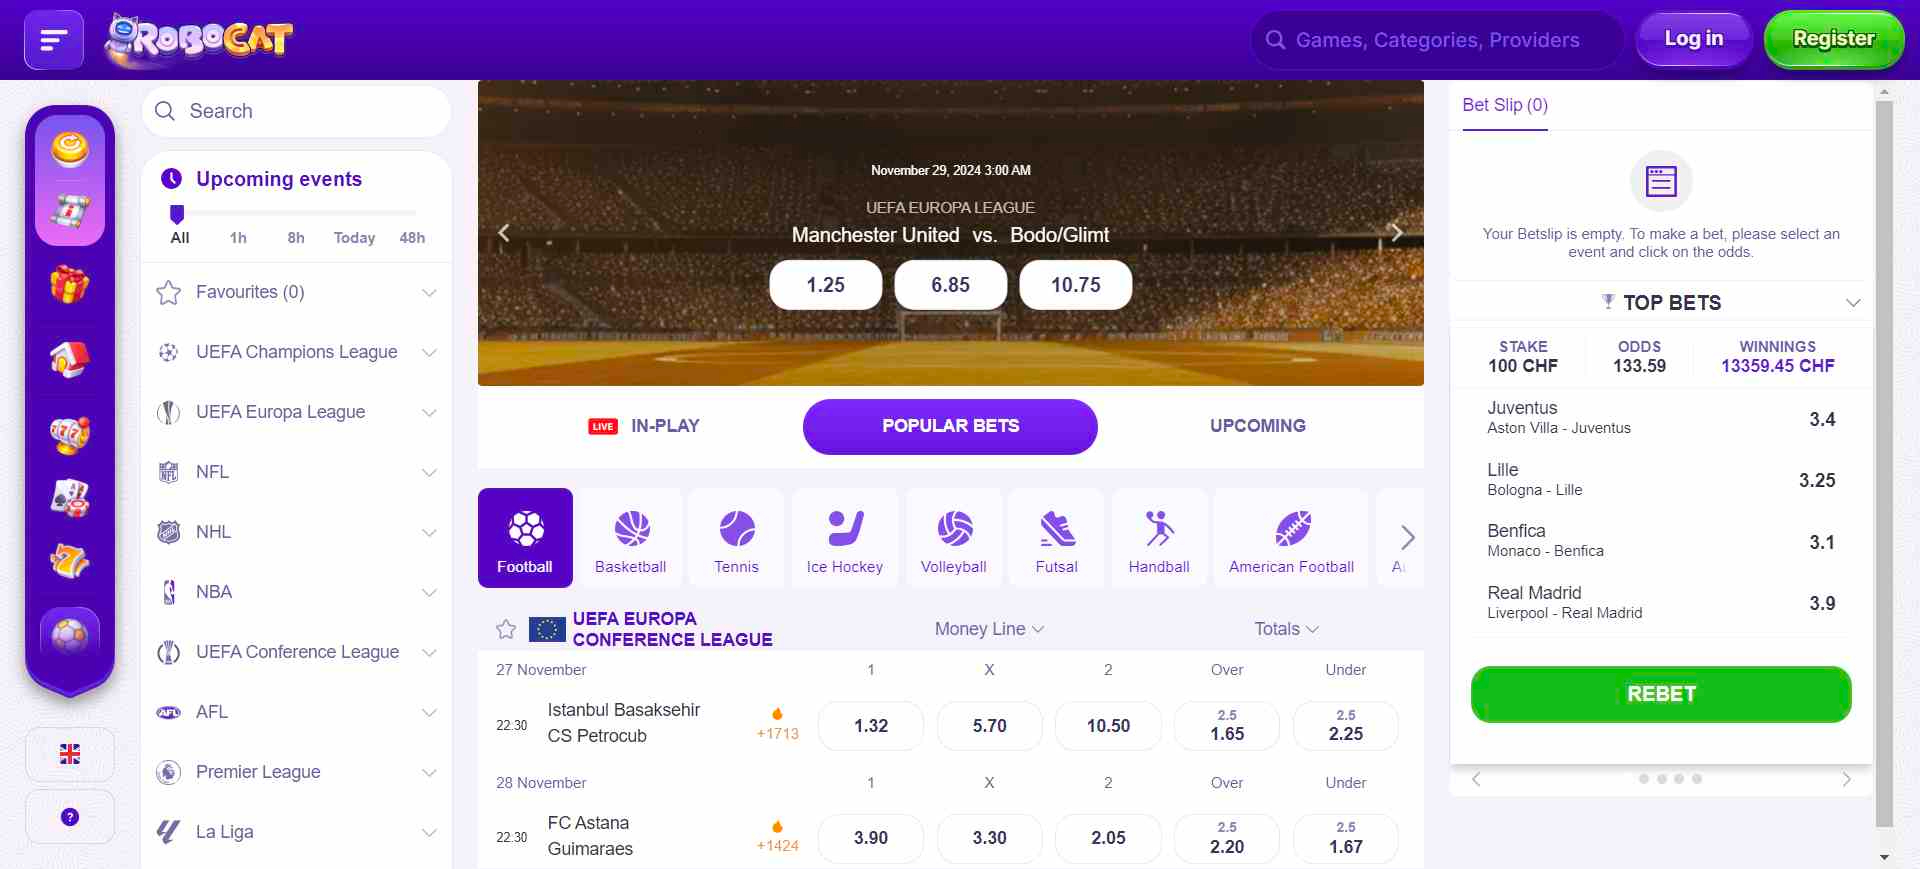Open the UK flag language selector

click(70, 754)
